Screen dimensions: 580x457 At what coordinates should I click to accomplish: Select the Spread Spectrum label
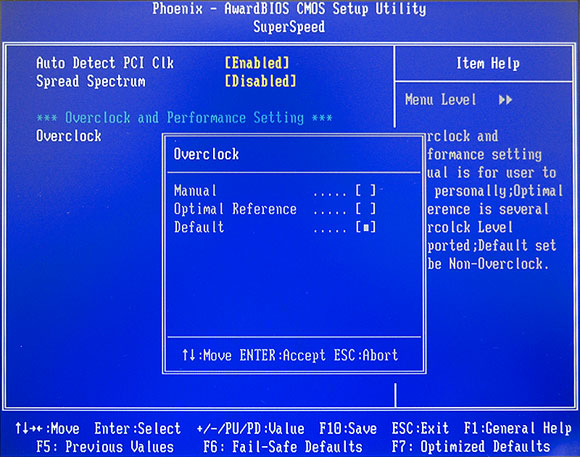(x=91, y=81)
